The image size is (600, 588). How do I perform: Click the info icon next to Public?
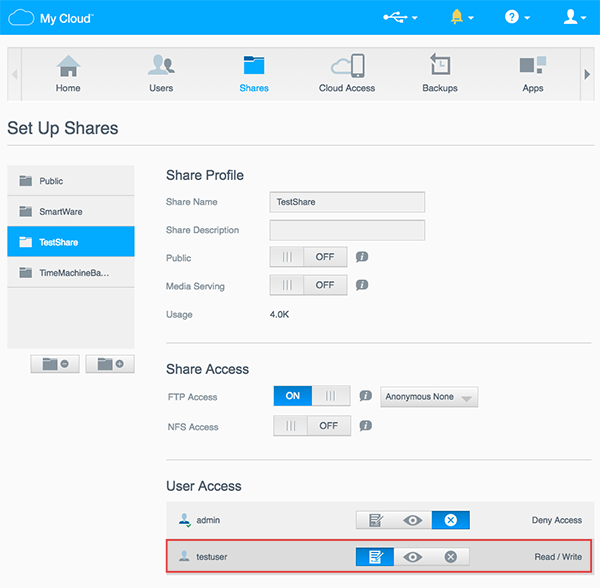pos(362,257)
